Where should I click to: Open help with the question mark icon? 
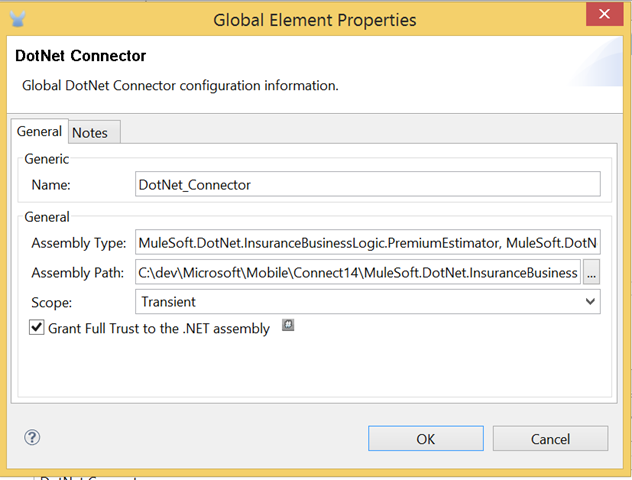[x=32, y=437]
